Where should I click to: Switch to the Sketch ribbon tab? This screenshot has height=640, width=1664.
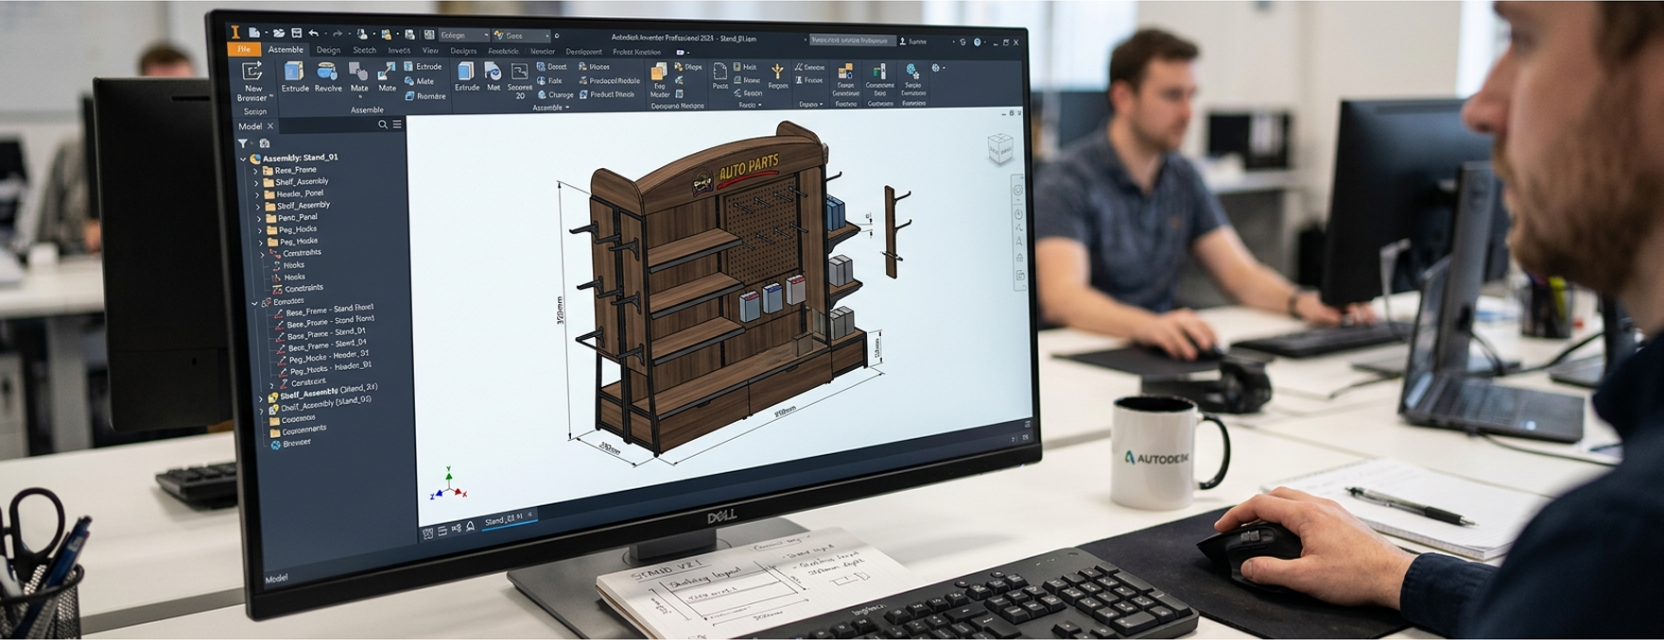[365, 50]
